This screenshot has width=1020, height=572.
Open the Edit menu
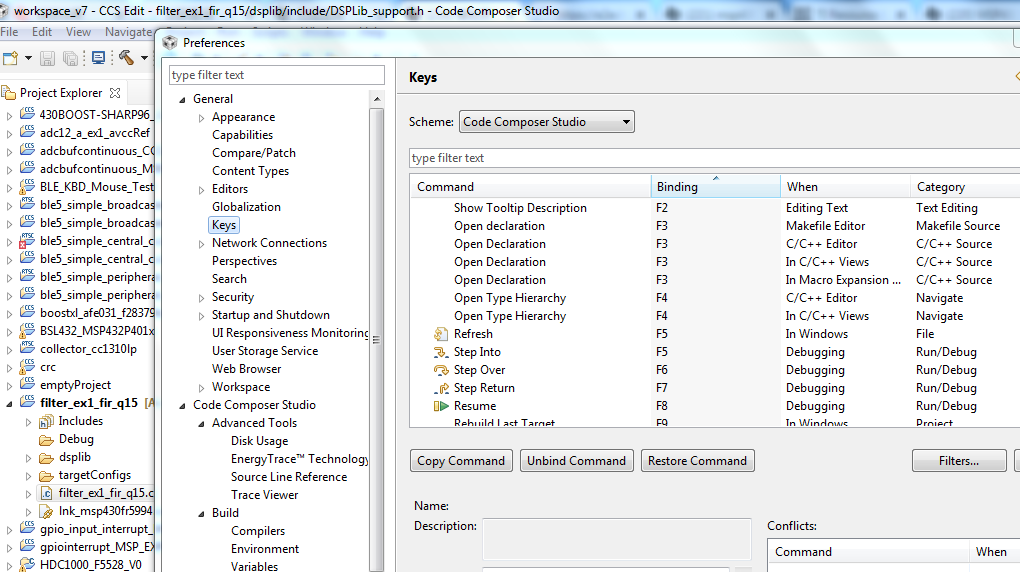pos(42,32)
